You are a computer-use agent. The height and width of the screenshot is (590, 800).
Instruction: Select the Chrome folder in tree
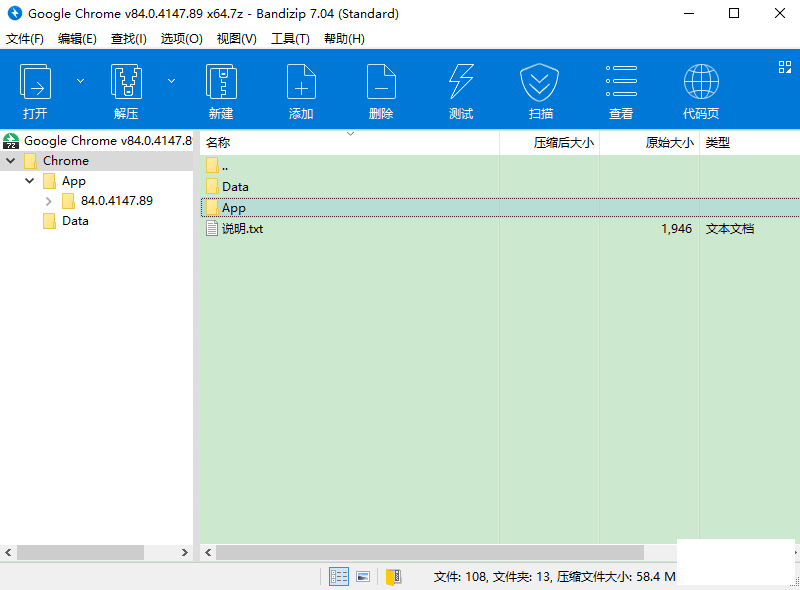click(x=66, y=161)
